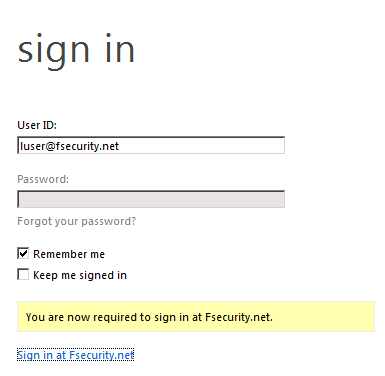
Task: Enable the Keep me signed in checkbox
Action: (x=23, y=274)
